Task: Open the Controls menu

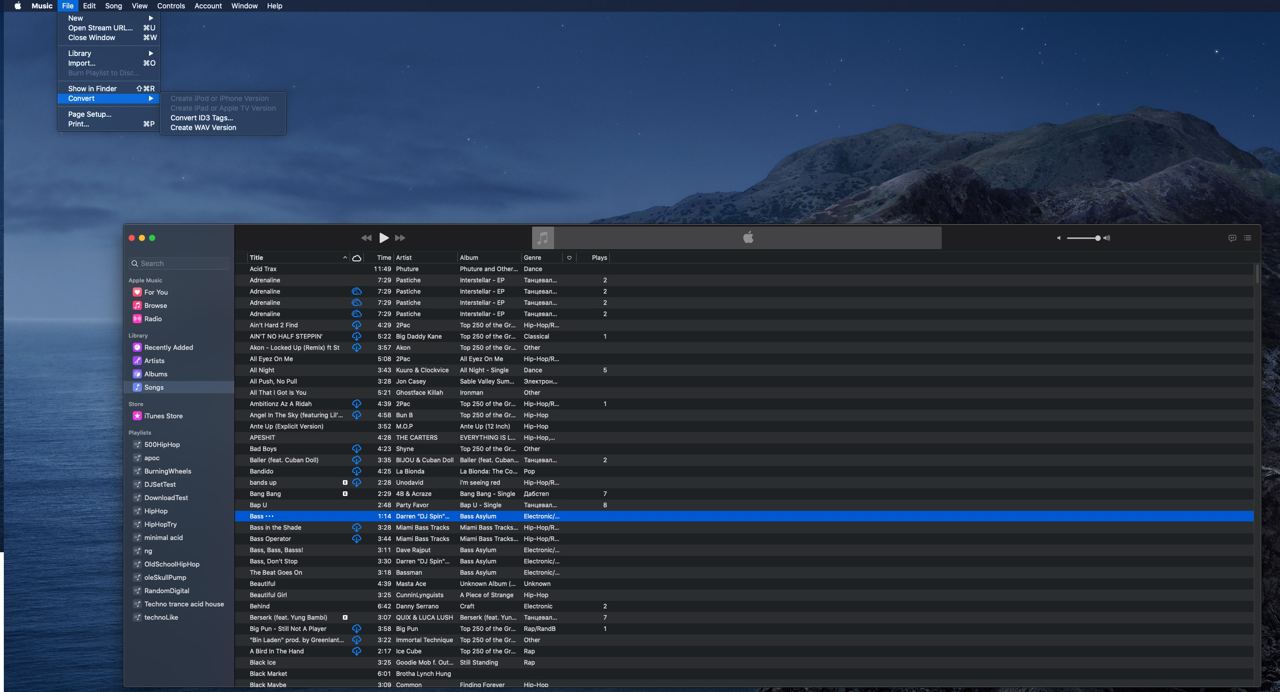Action: 171,6
